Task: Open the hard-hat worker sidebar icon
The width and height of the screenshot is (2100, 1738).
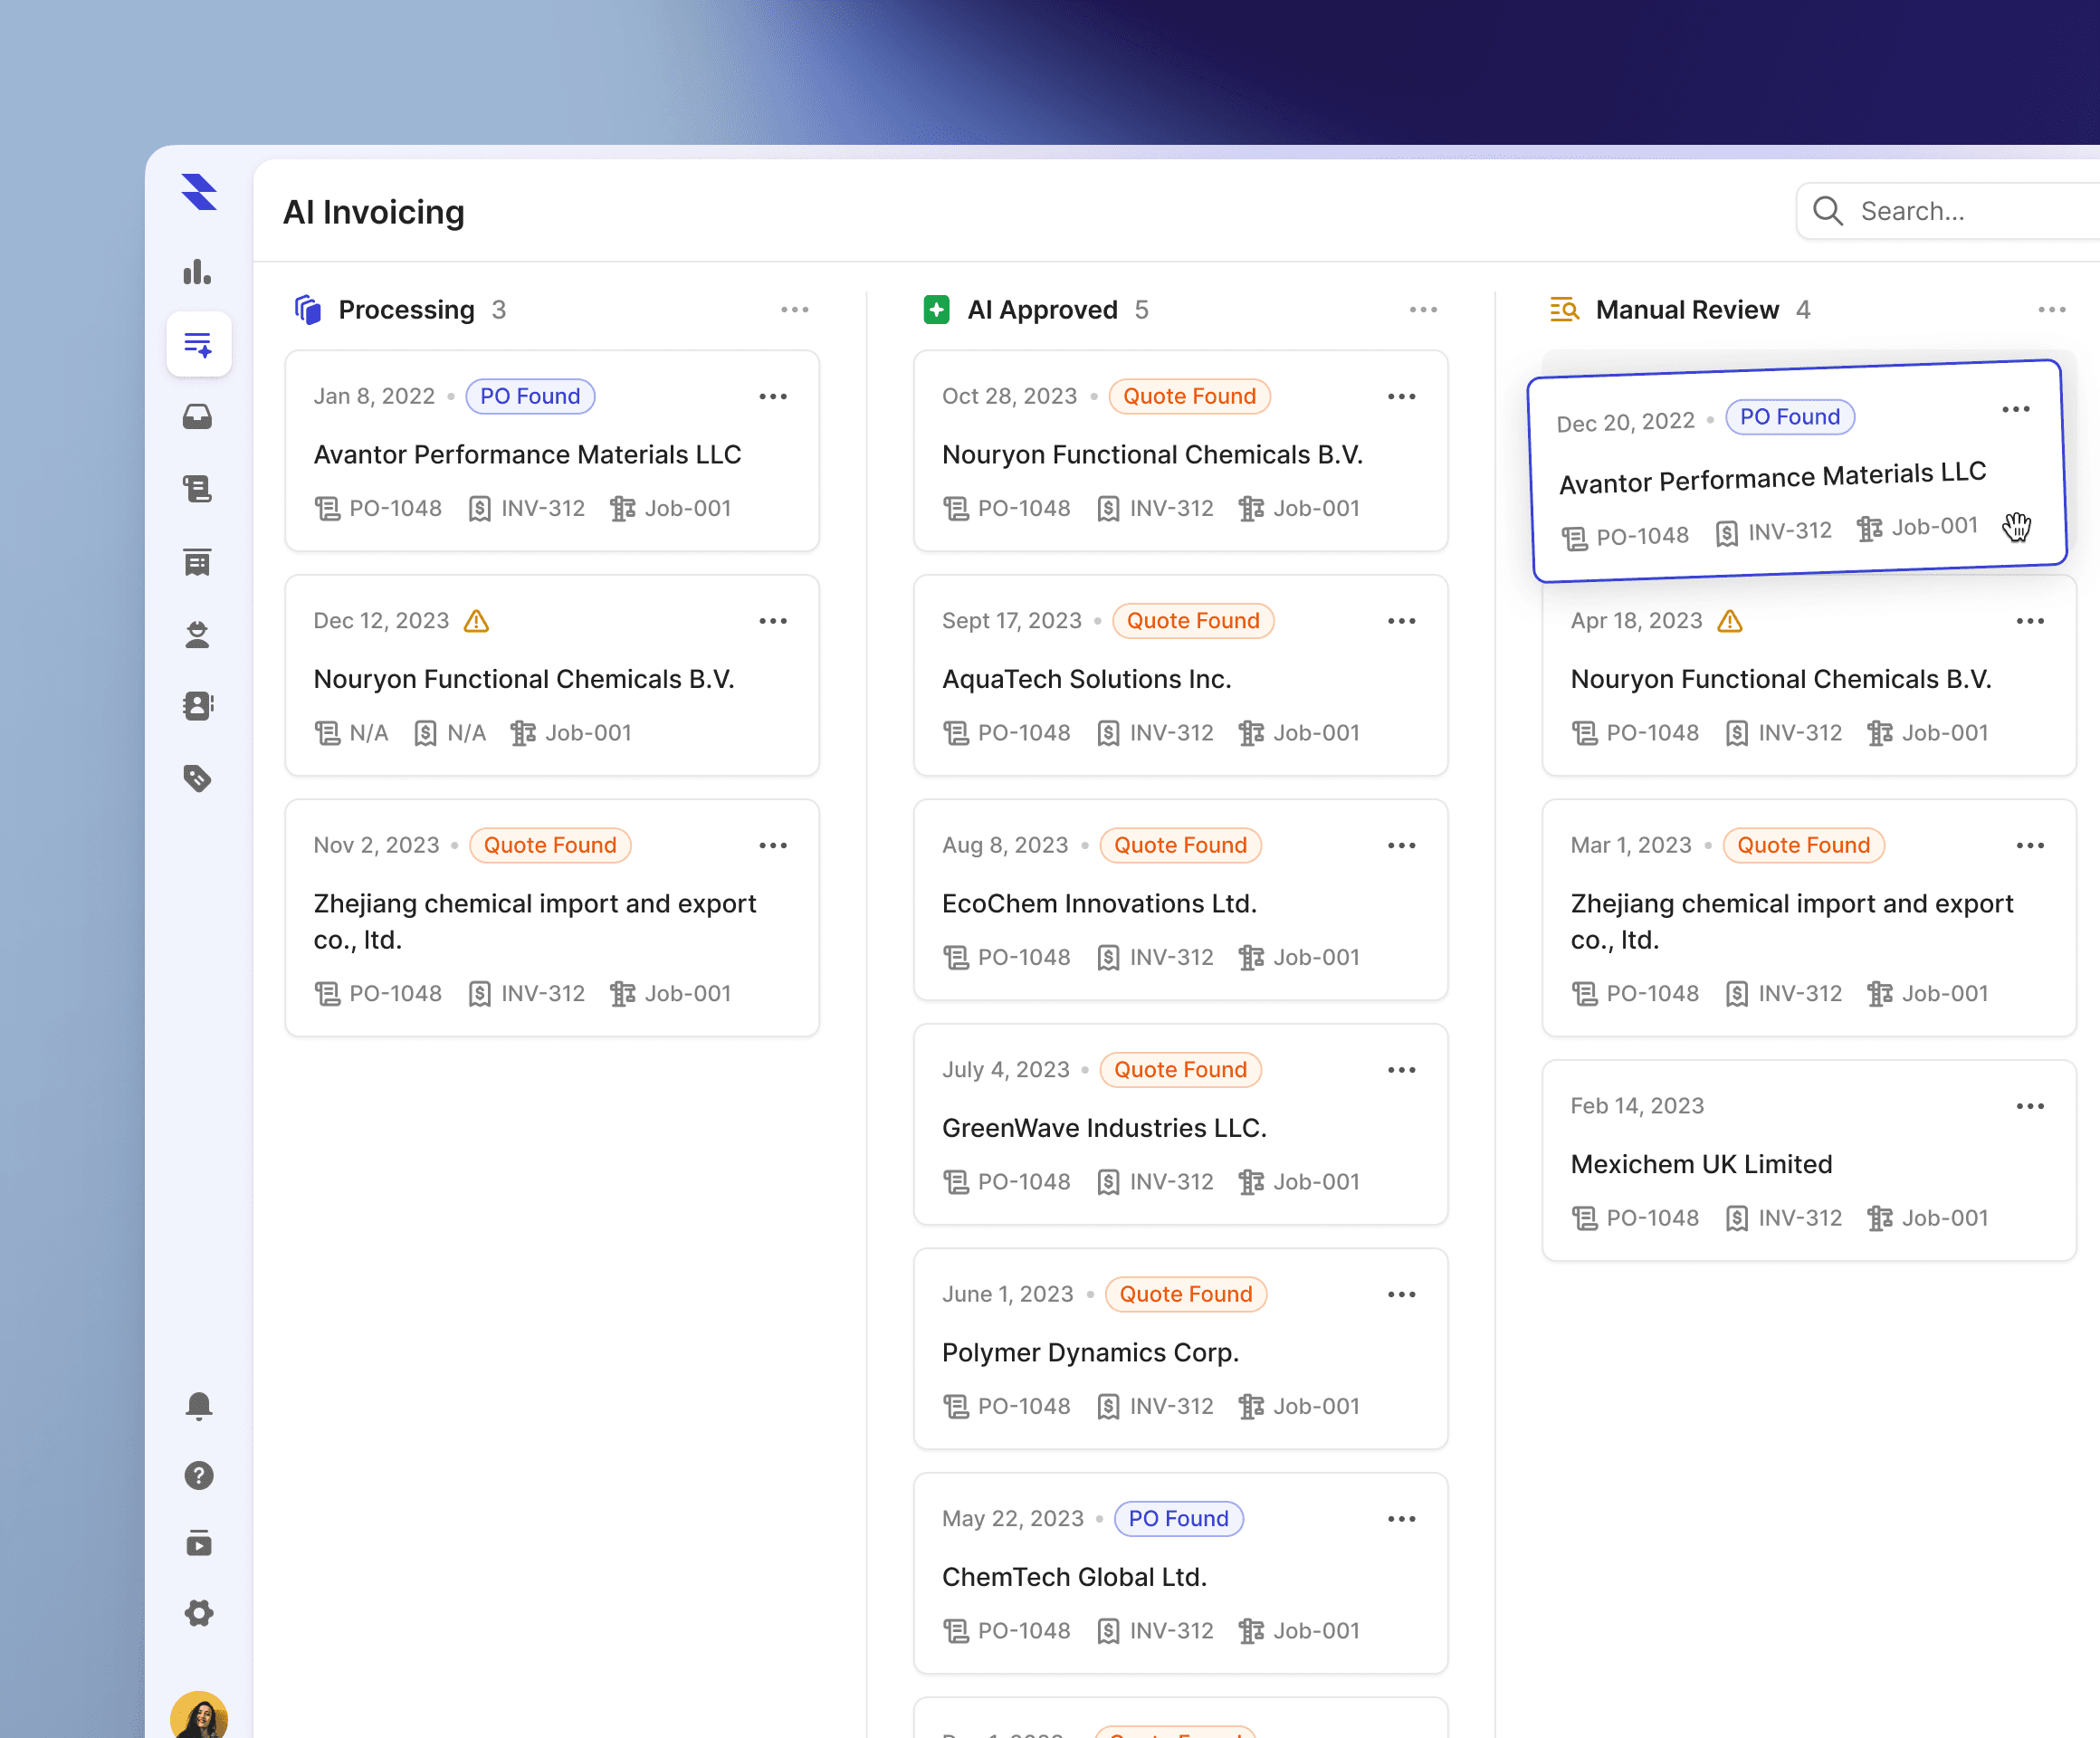Action: pos(198,635)
